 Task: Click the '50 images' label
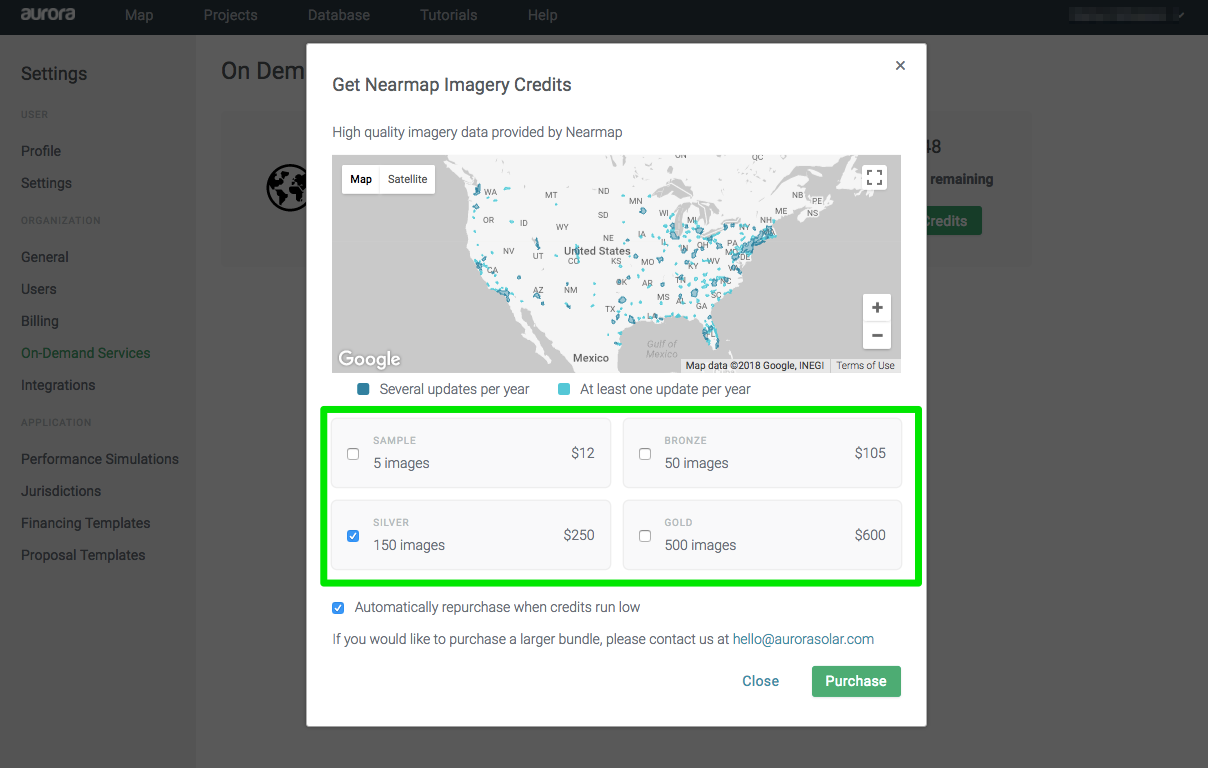(696, 463)
